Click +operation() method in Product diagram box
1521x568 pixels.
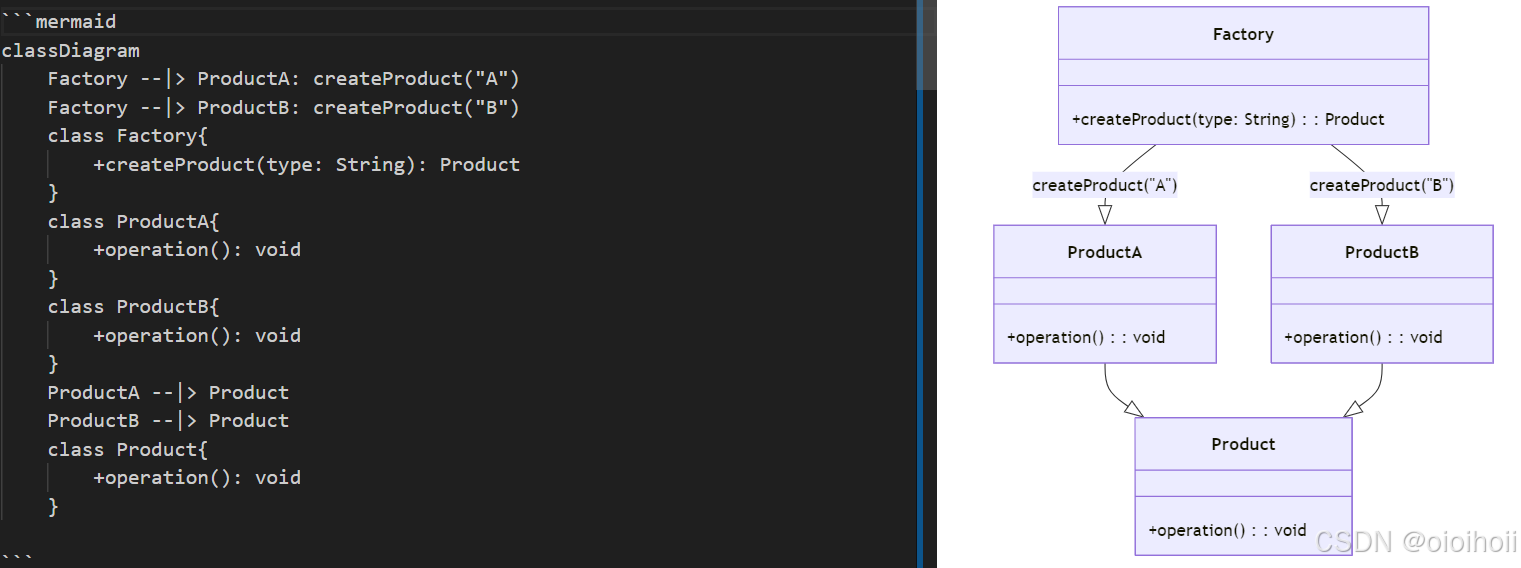point(1227,530)
